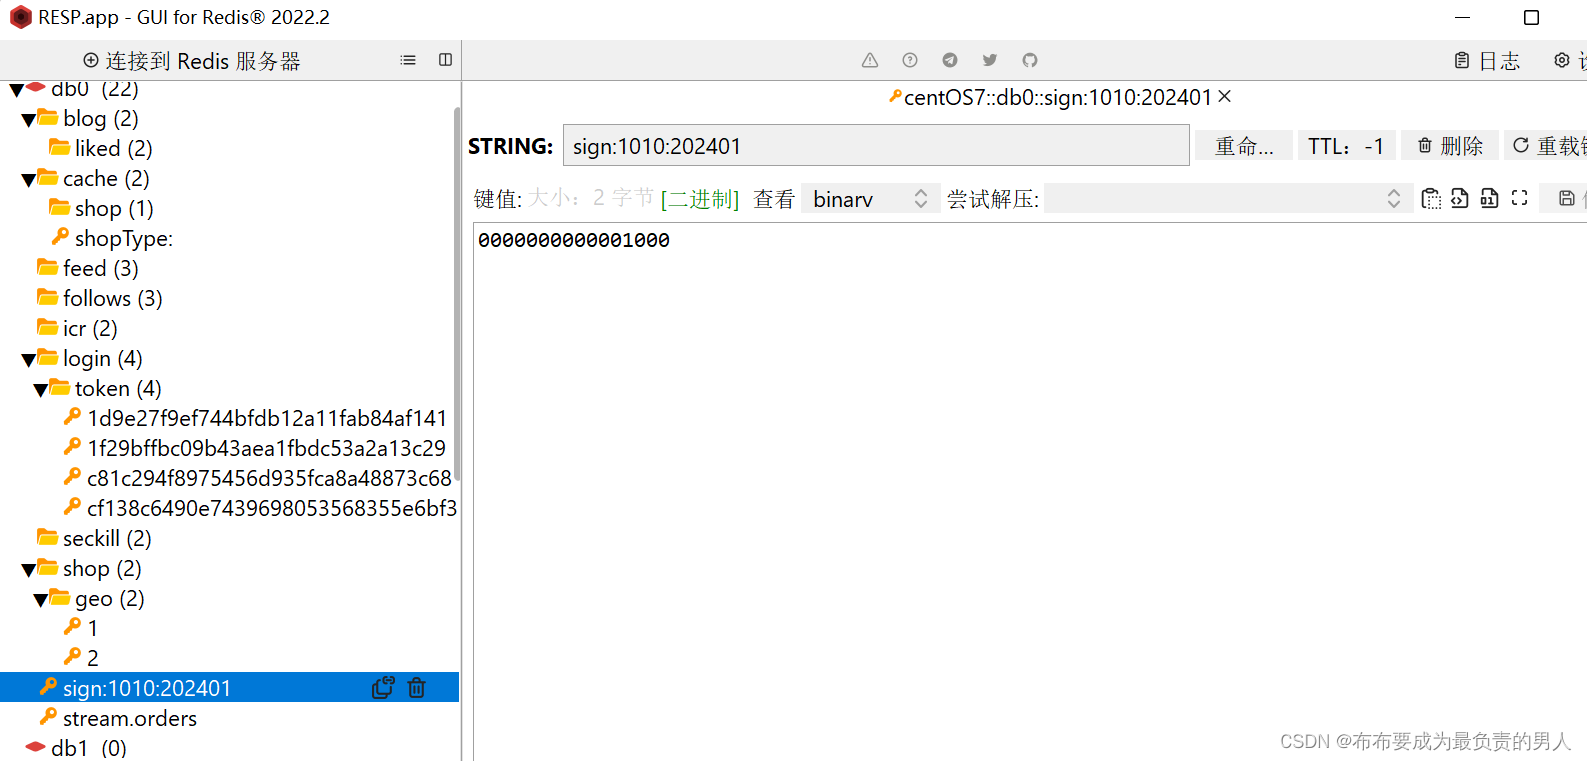Click the RESP.app logo in title bar
The height and width of the screenshot is (761, 1587).
pyautogui.click(x=20, y=17)
